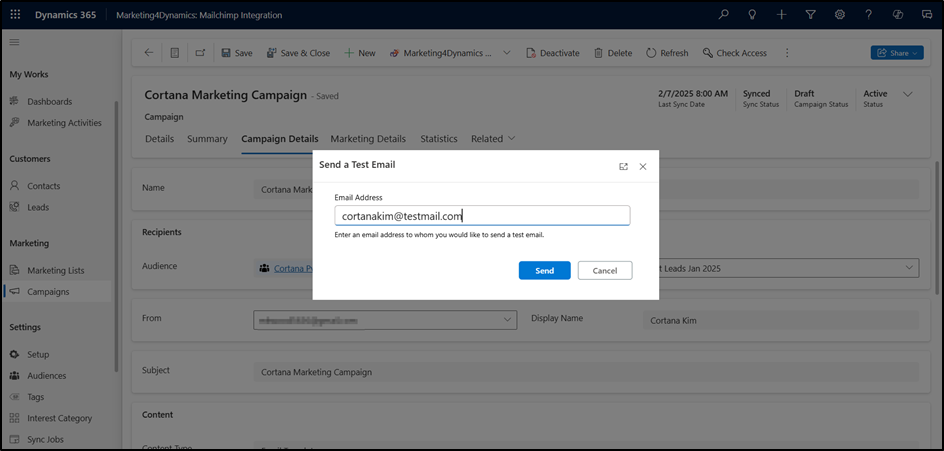
Task: Click the Share button
Action: [896, 53]
